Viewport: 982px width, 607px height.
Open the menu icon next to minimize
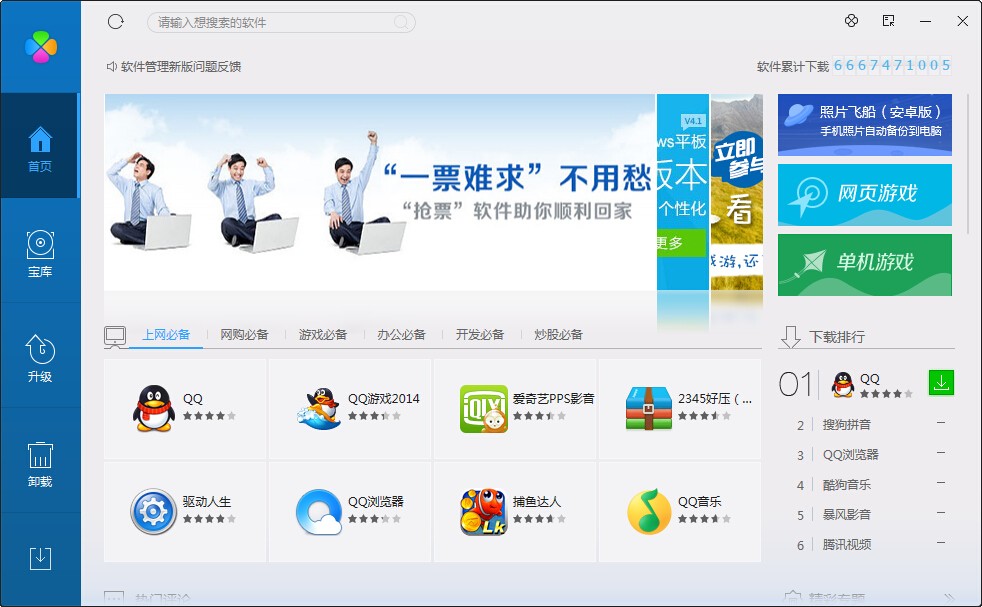pos(888,21)
